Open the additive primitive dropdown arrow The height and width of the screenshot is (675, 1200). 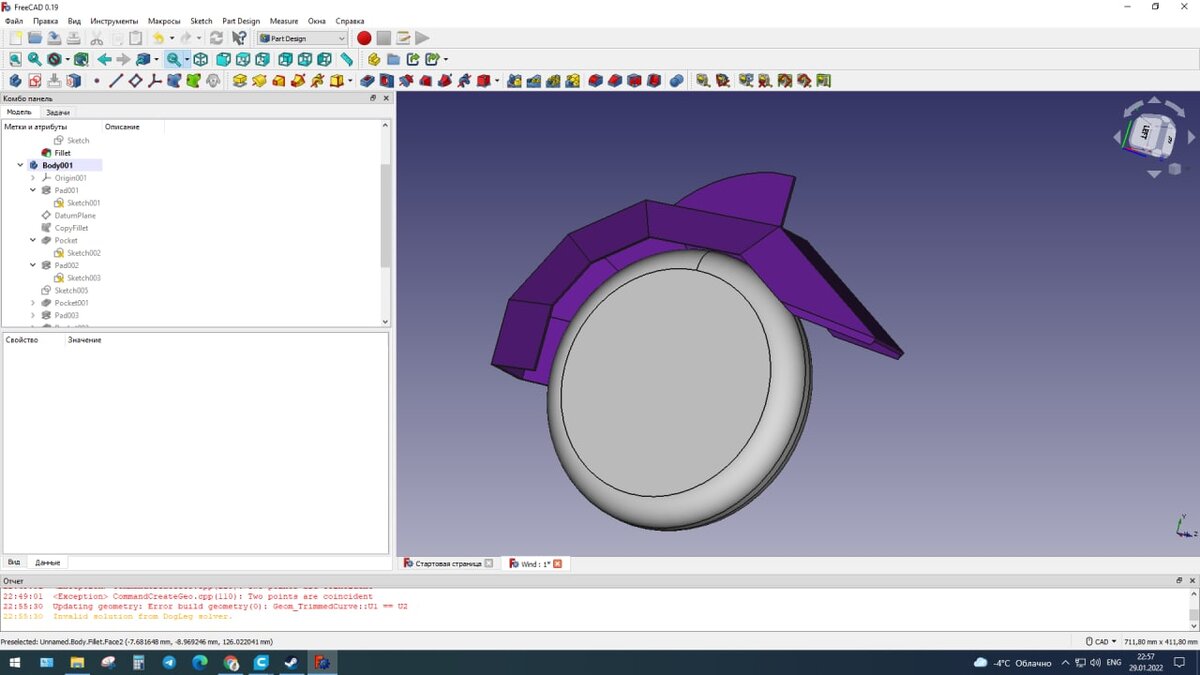click(x=350, y=80)
